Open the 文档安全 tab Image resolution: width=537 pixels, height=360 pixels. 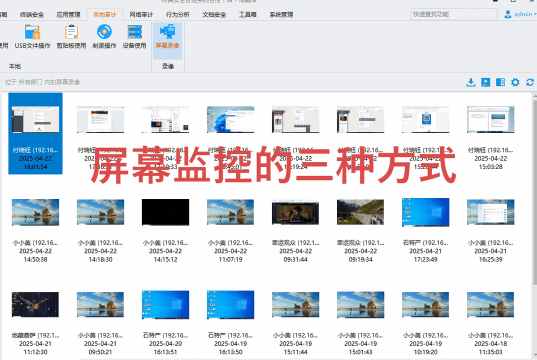pyautogui.click(x=214, y=14)
